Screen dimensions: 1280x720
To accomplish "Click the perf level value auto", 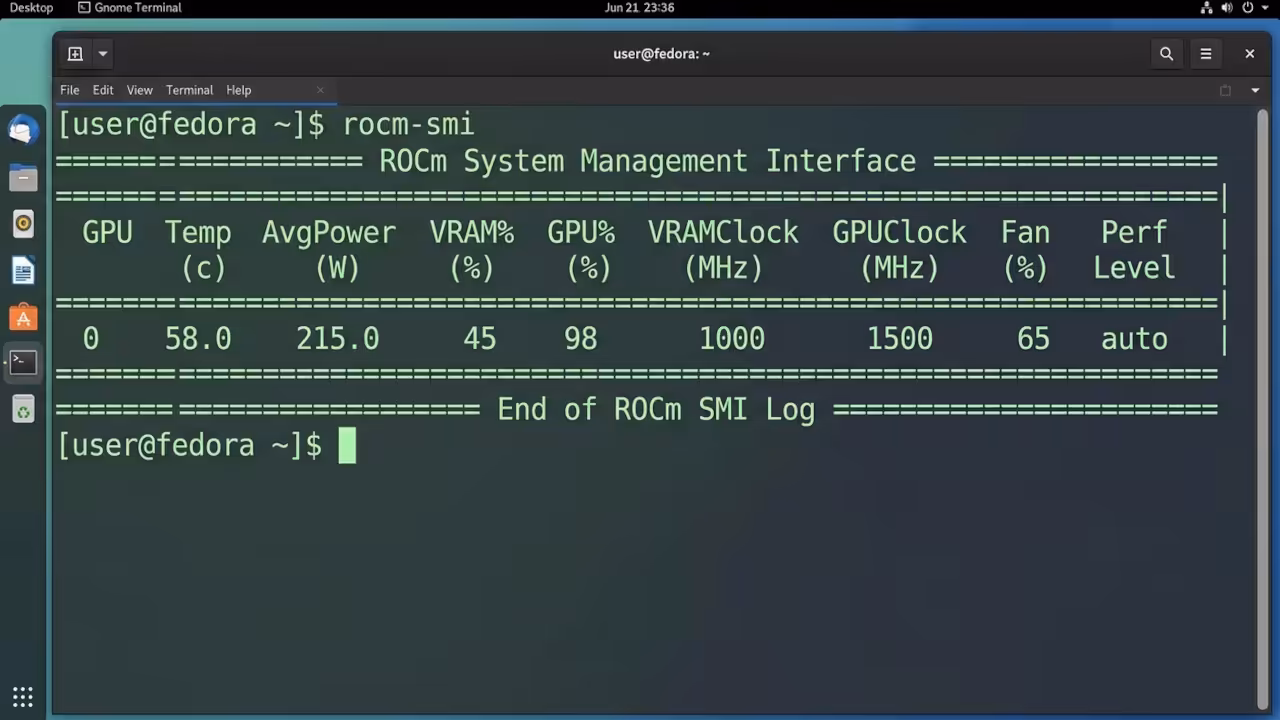I will point(1134,339).
